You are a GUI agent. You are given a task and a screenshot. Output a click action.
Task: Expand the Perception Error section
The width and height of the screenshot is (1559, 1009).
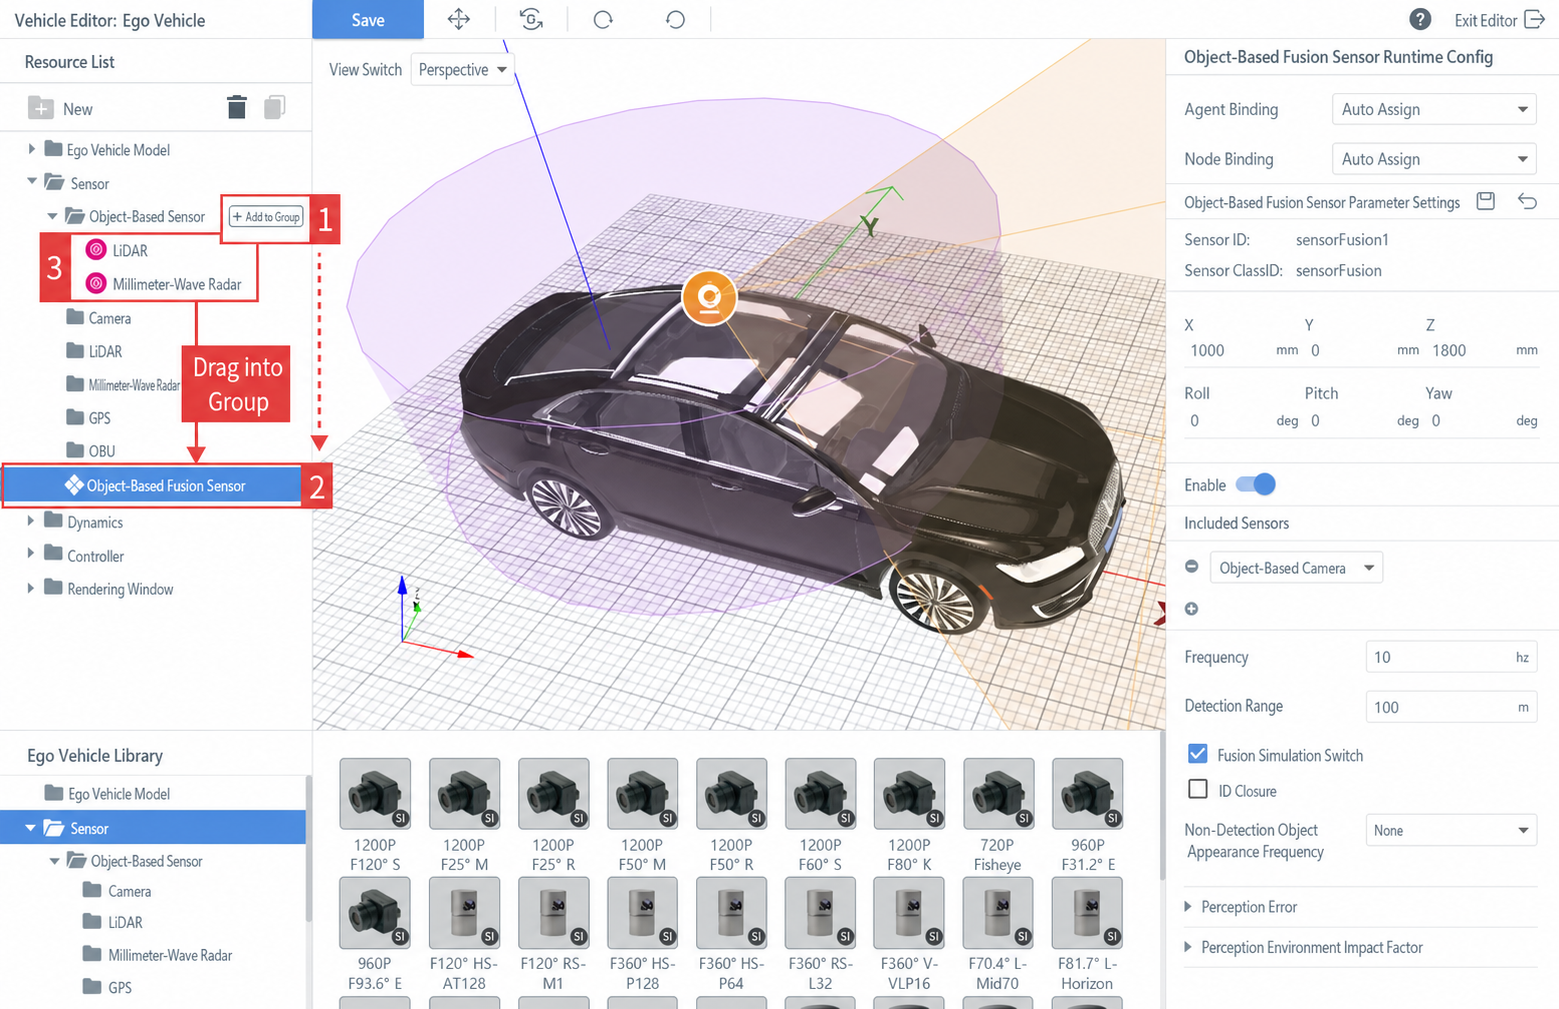1188,907
